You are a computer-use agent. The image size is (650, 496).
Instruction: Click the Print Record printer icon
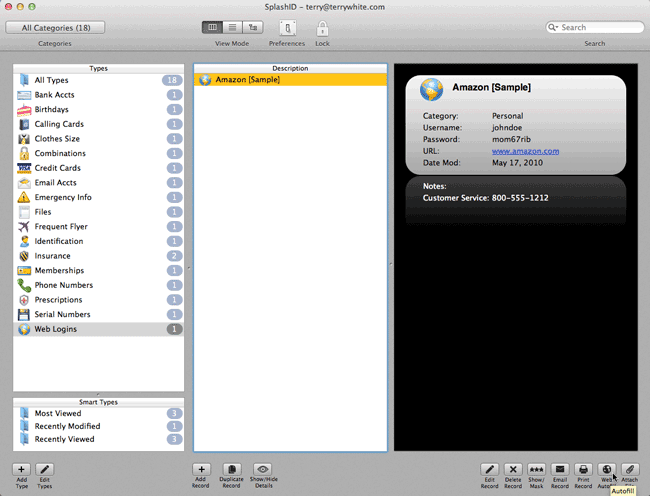583,469
